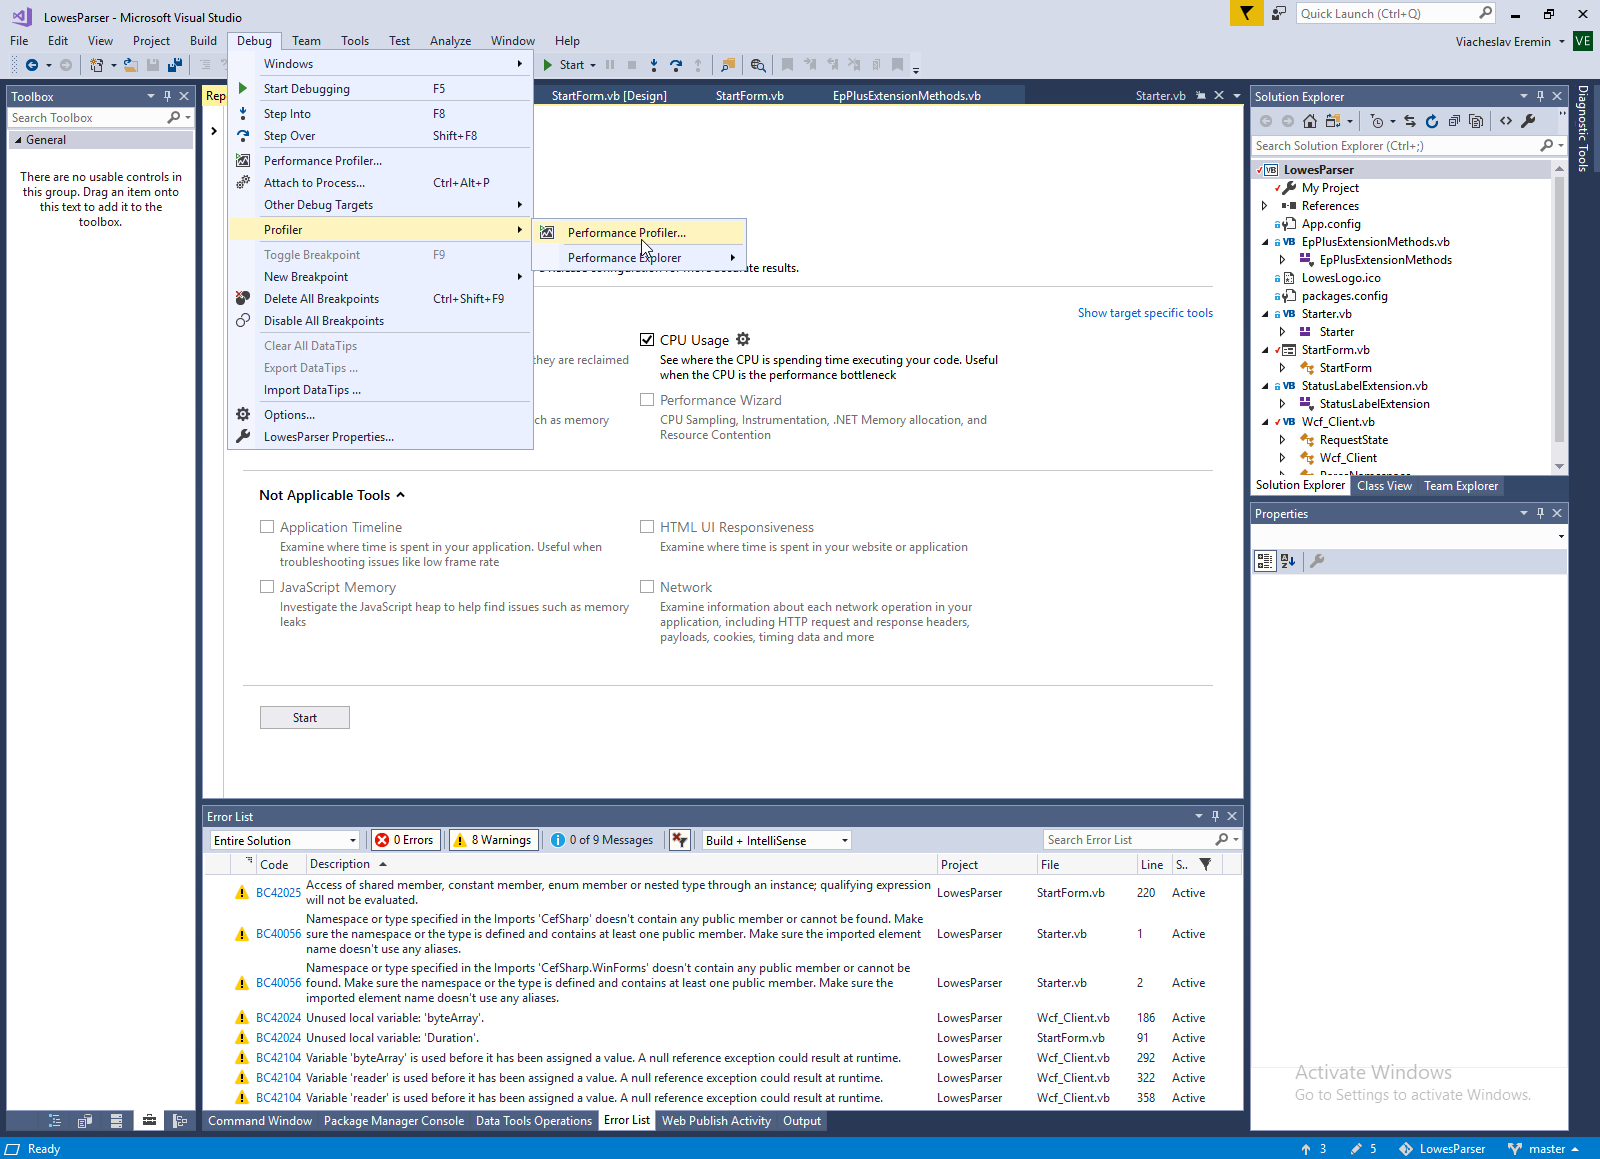
Task: Click the Pending Changes Filter clock icon
Action: coord(1377,121)
